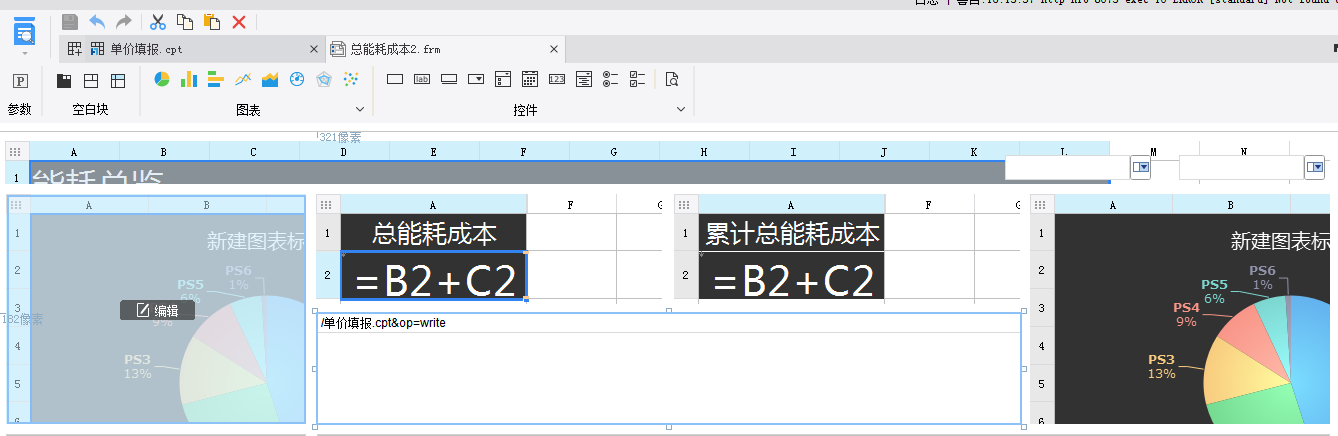The width and height of the screenshot is (1338, 436).
Task: Insert a horizontal bar chart
Action: point(216,79)
